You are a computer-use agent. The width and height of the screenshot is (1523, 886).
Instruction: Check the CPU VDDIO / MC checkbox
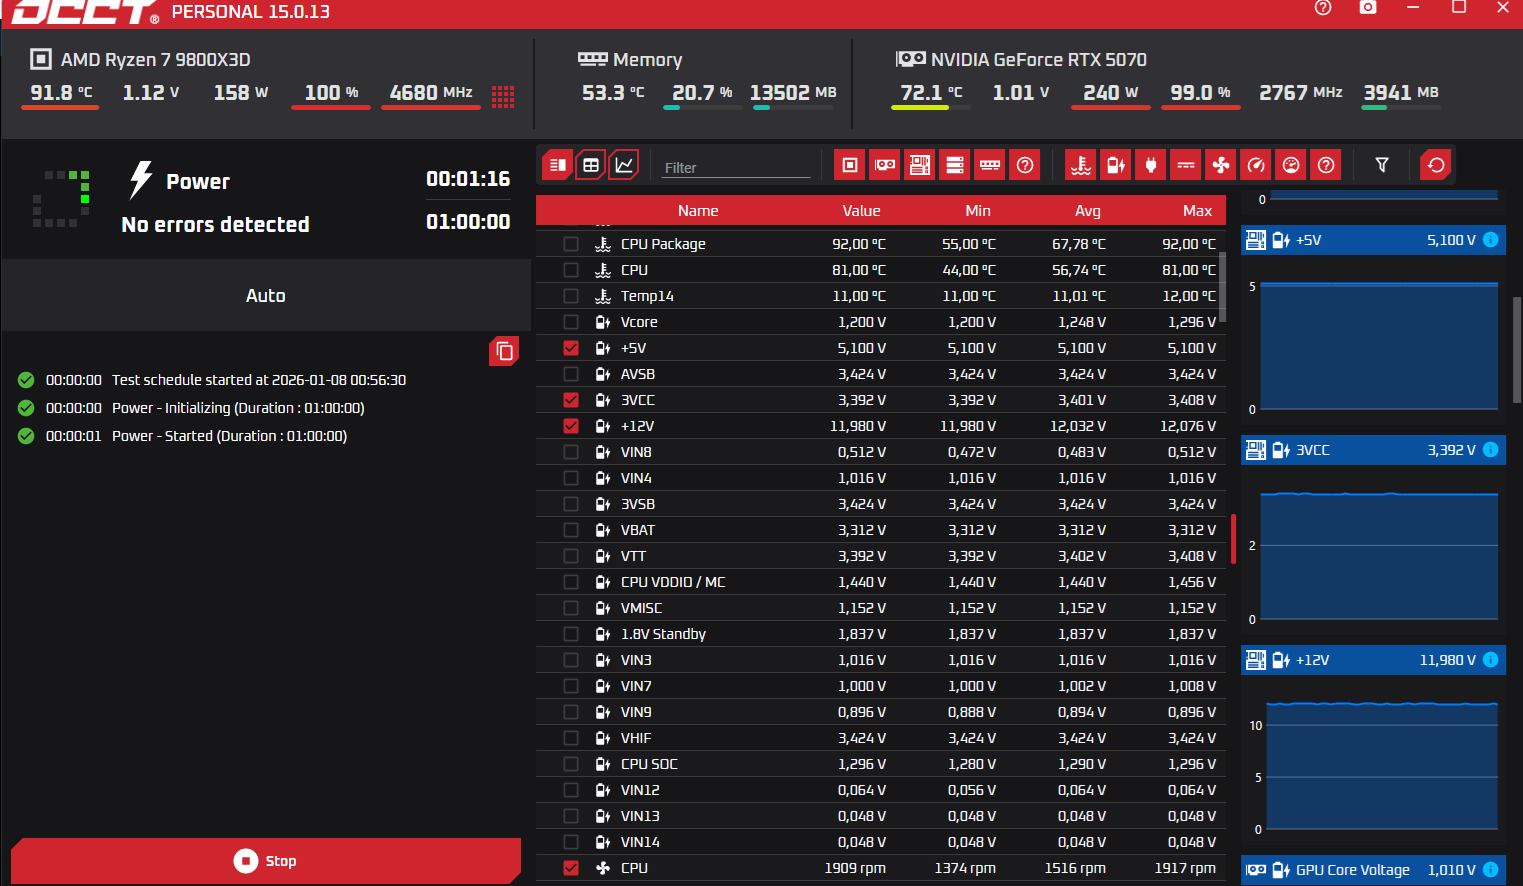571,582
